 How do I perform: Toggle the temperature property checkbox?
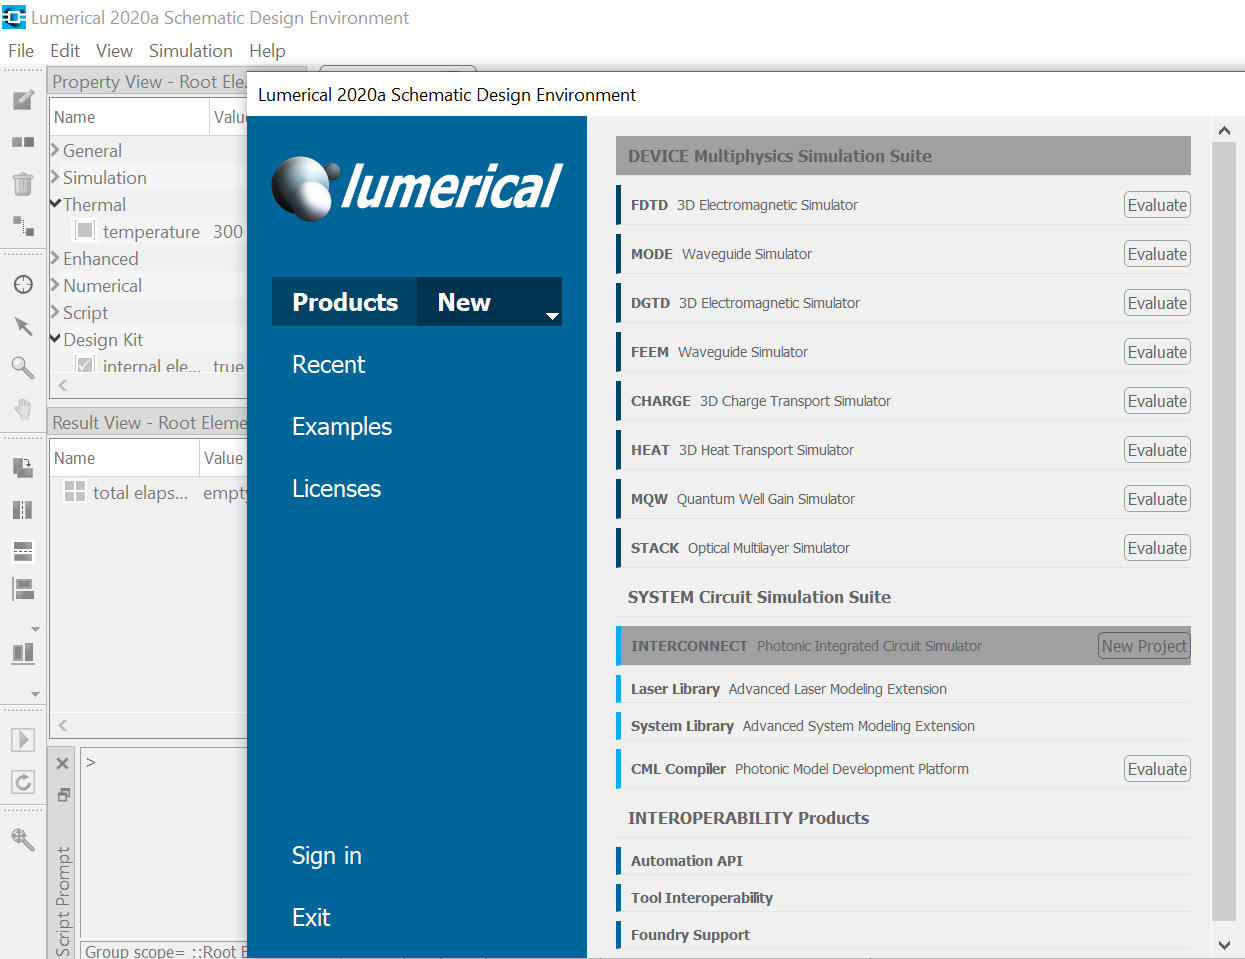tap(85, 231)
